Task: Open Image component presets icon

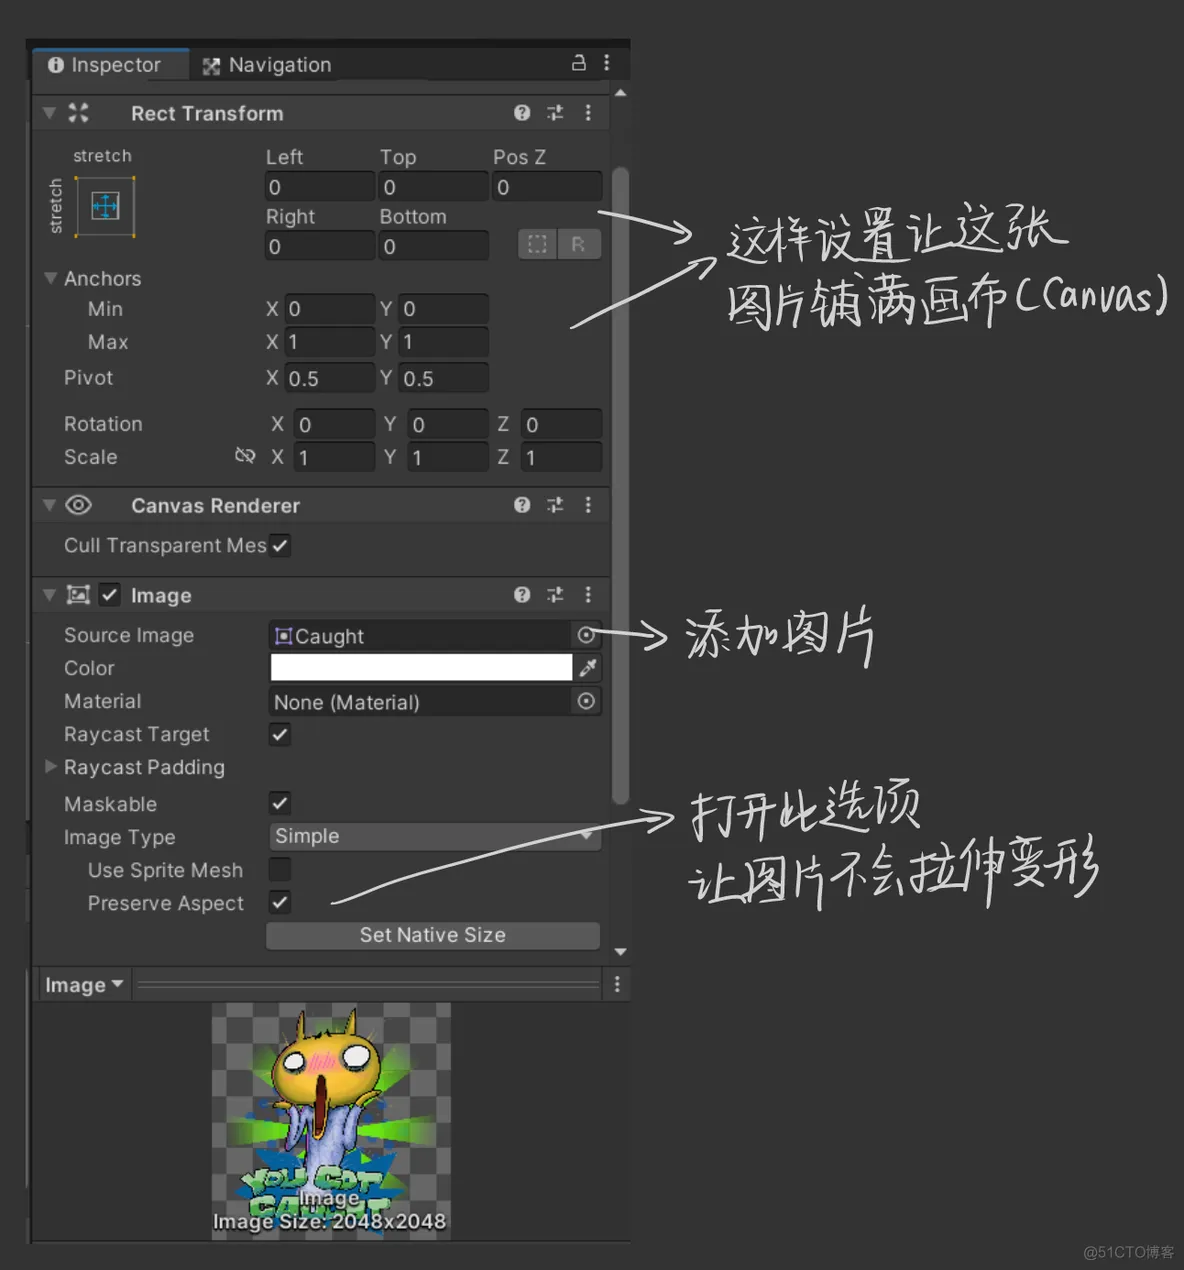Action: click(x=555, y=595)
